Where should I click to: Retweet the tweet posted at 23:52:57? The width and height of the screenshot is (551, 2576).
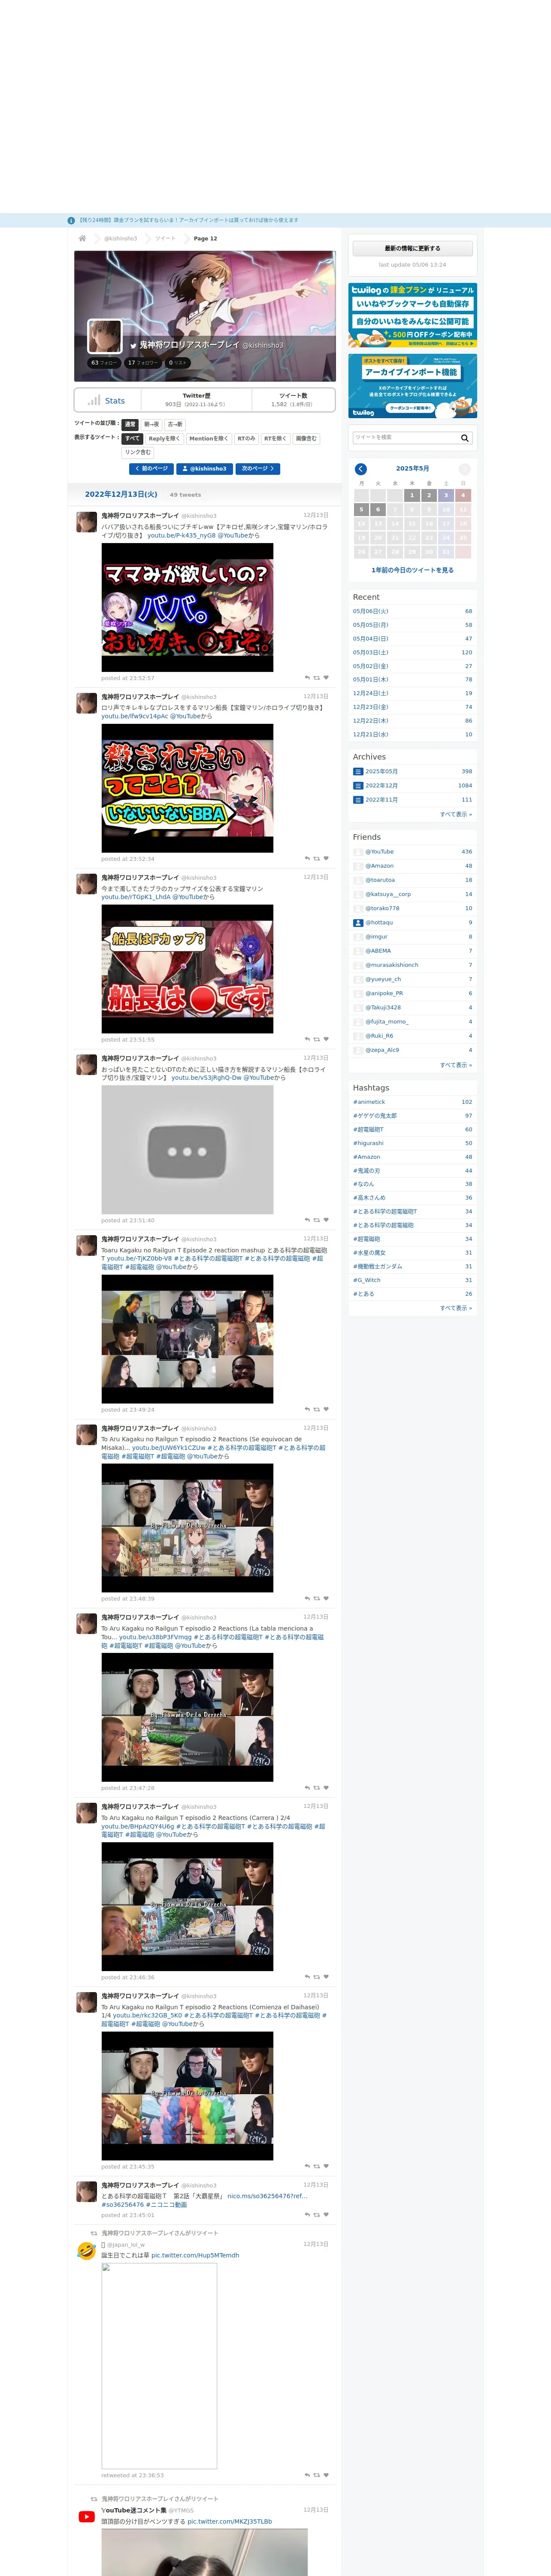click(317, 678)
